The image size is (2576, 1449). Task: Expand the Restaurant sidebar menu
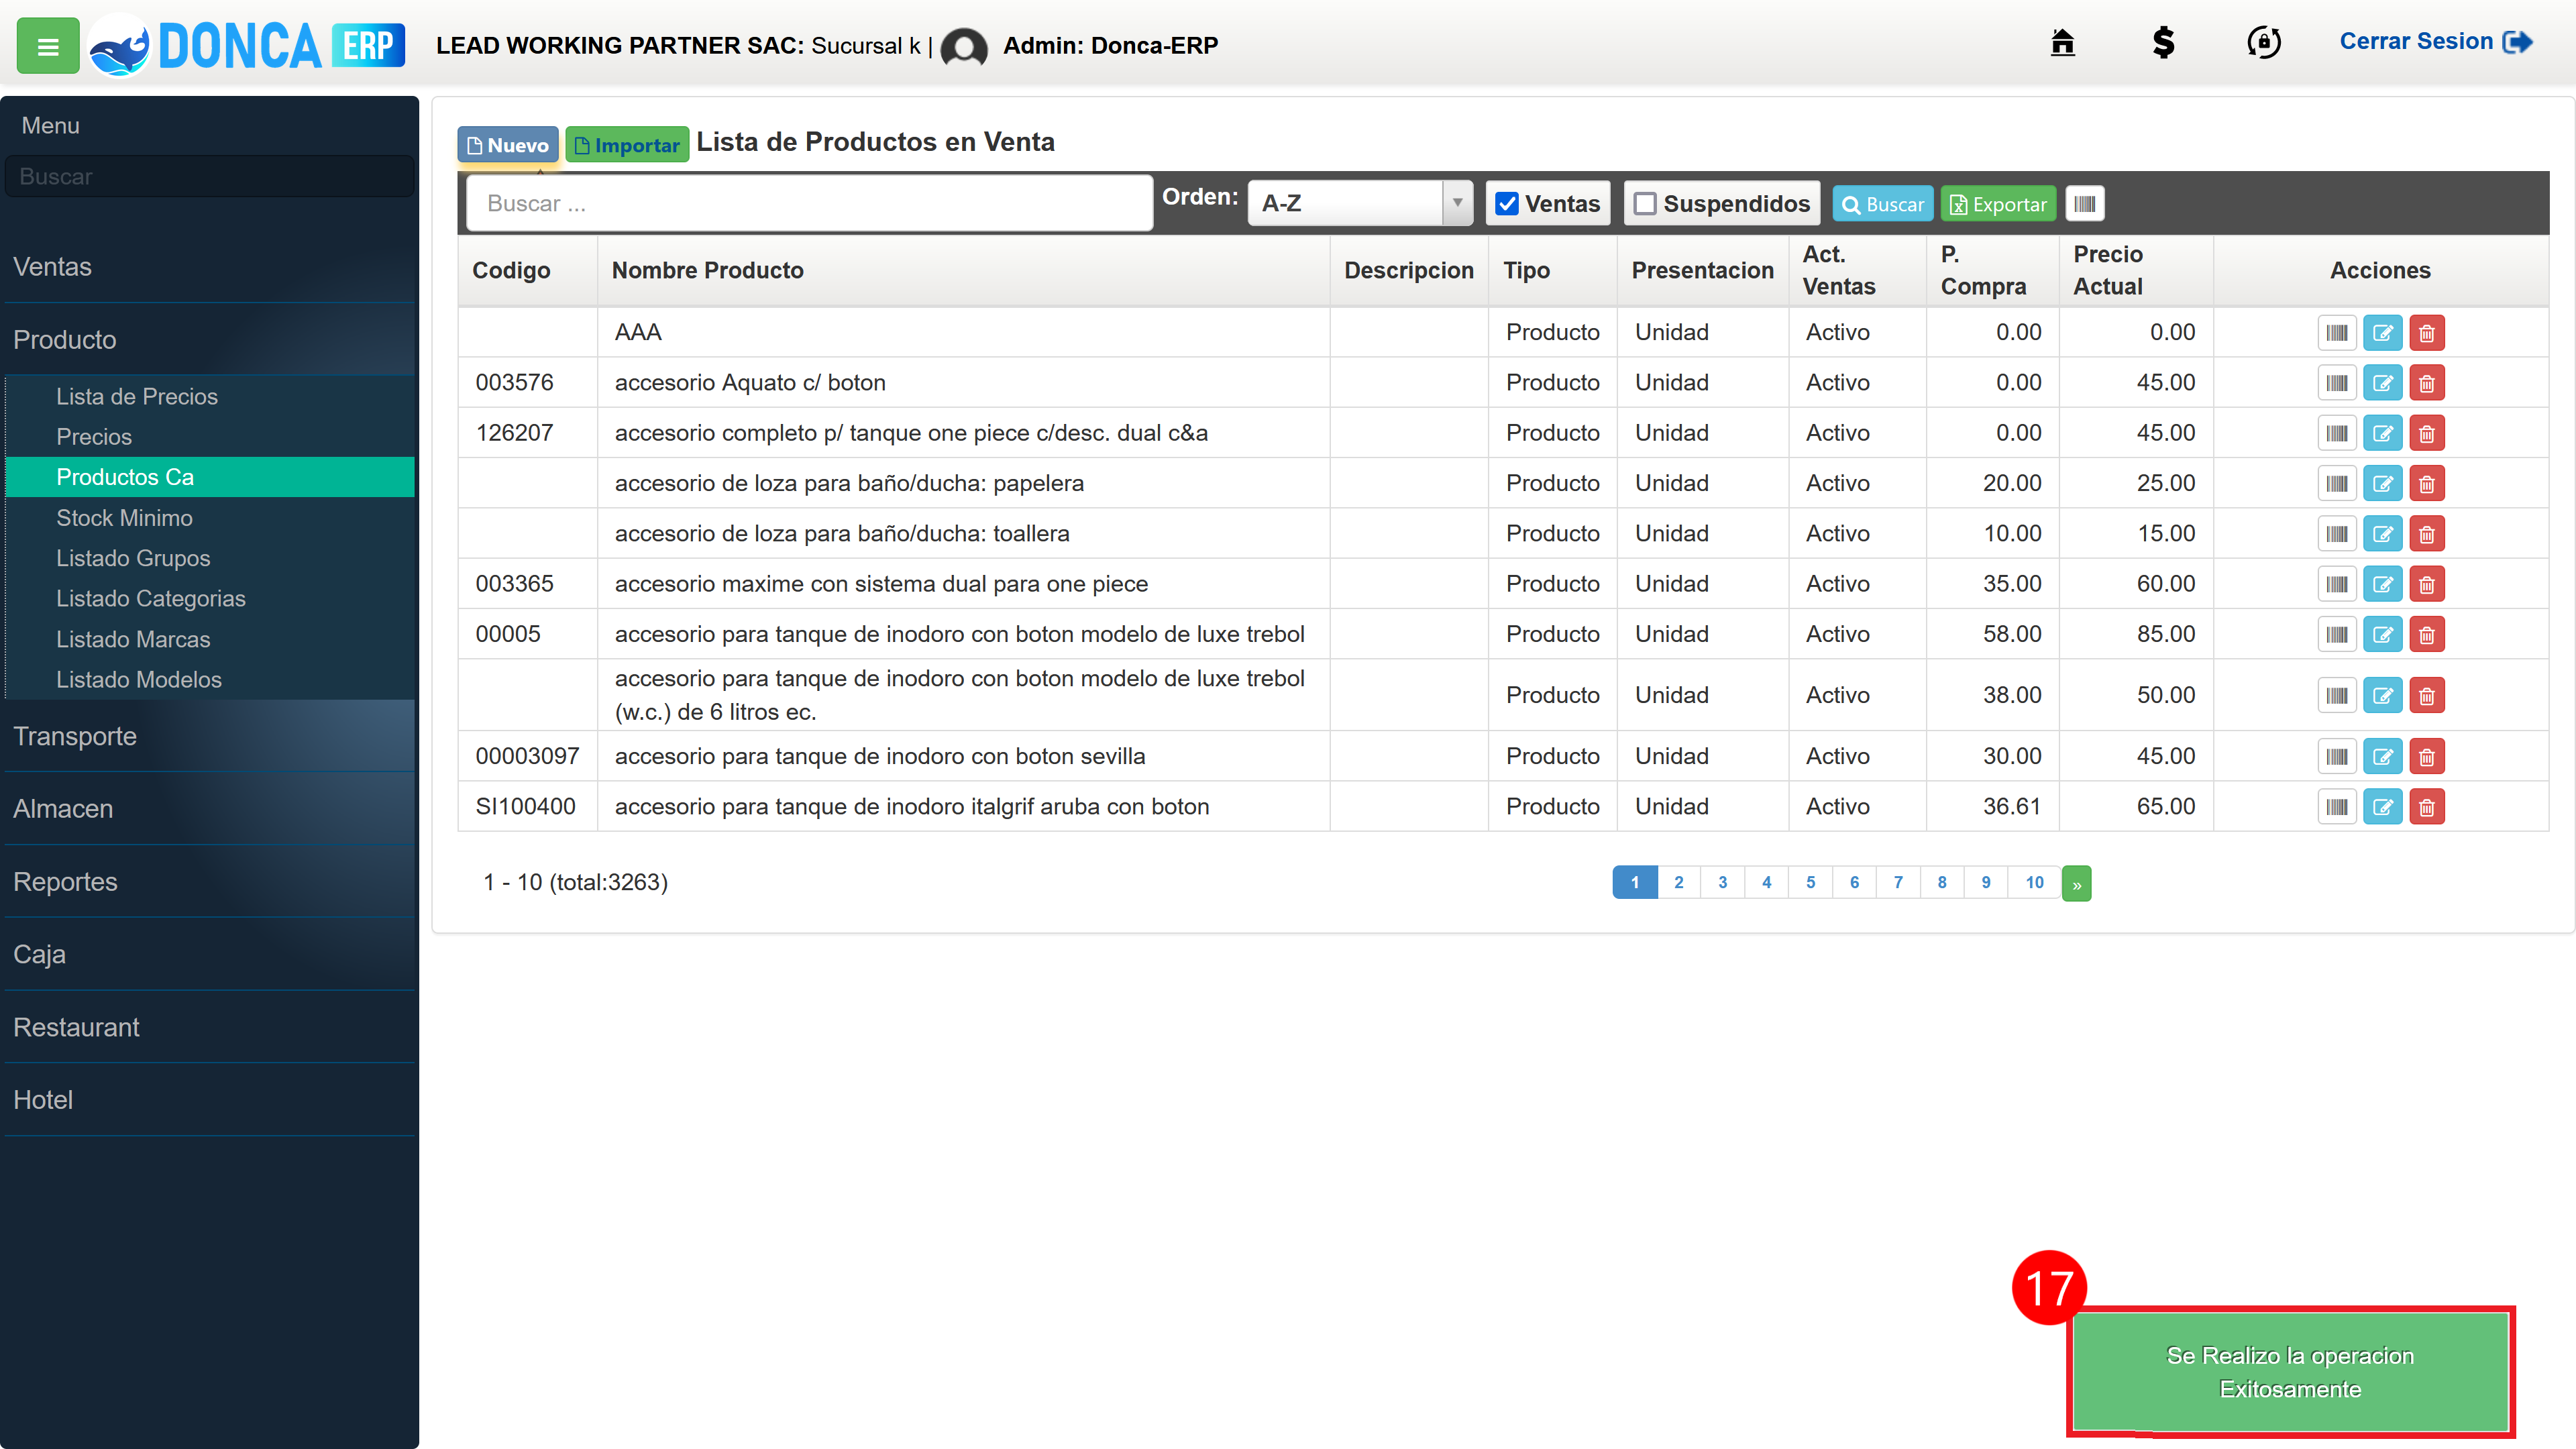(x=210, y=1027)
